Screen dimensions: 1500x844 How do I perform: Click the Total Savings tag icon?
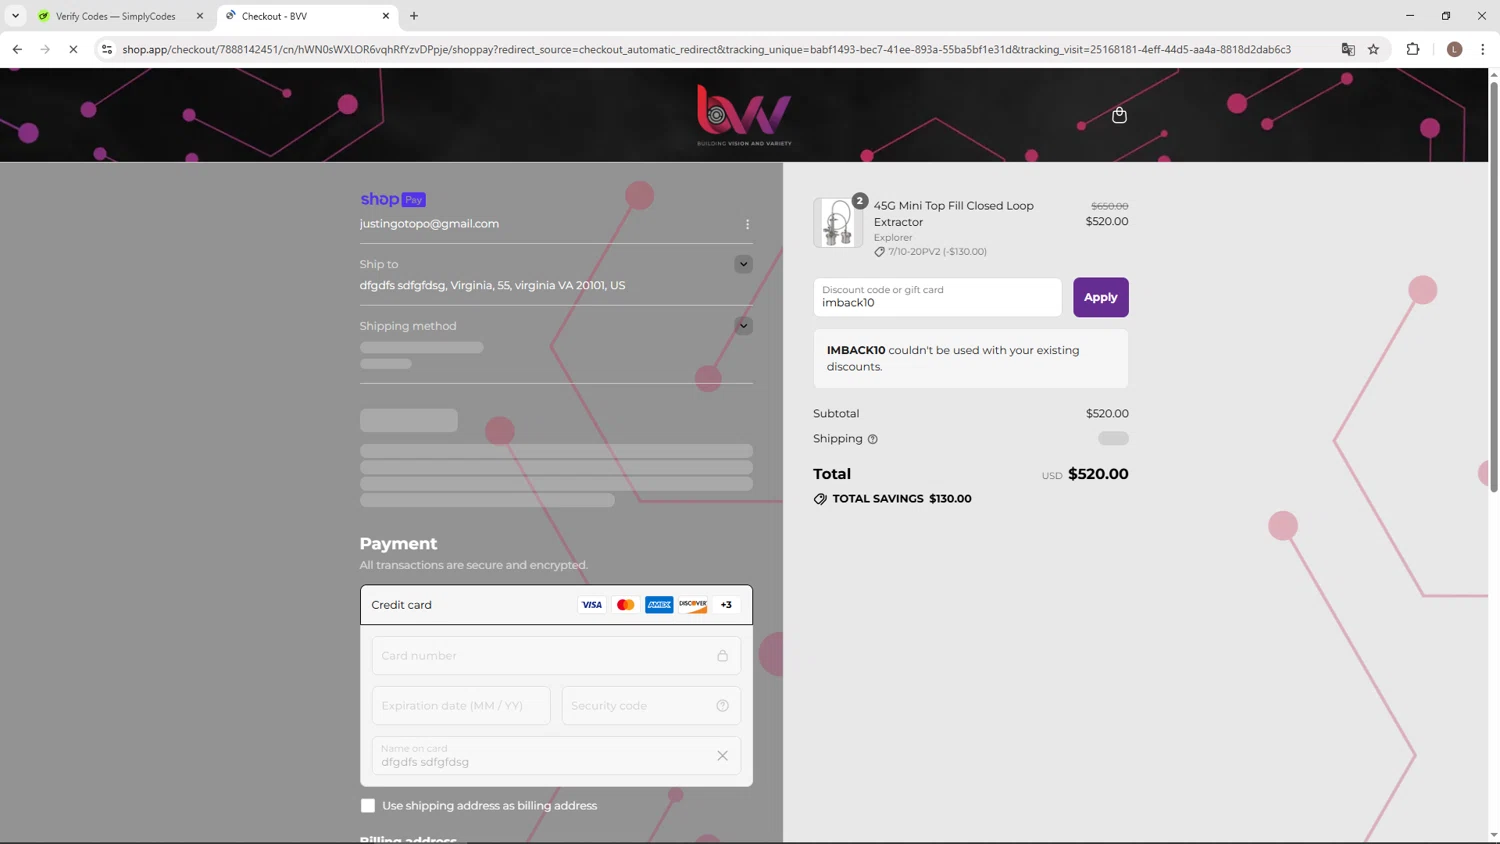coord(820,499)
